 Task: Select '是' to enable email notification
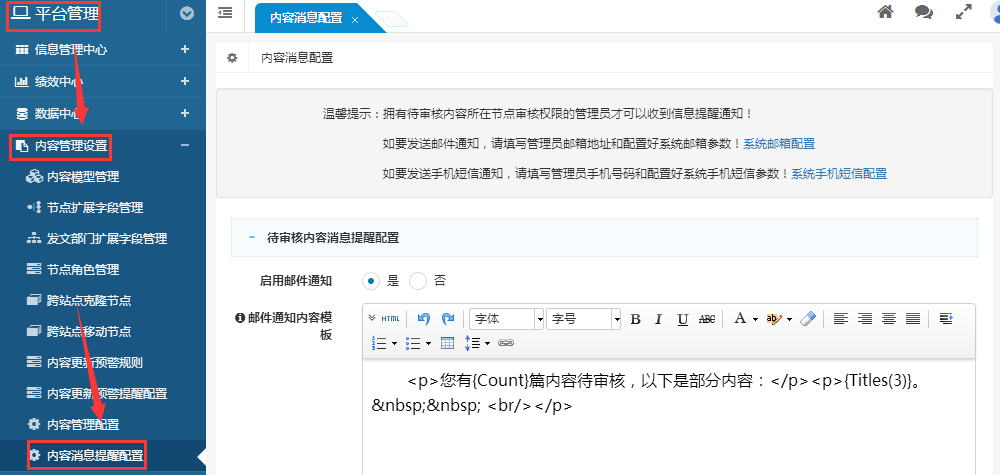pyautogui.click(x=371, y=281)
